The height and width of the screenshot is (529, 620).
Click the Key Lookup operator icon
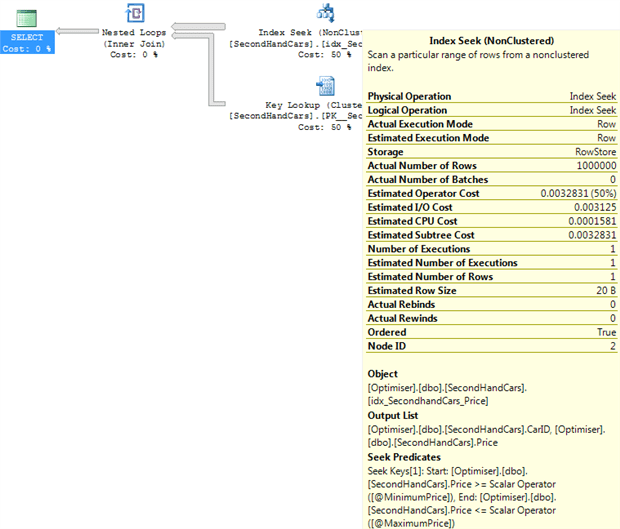click(x=326, y=86)
